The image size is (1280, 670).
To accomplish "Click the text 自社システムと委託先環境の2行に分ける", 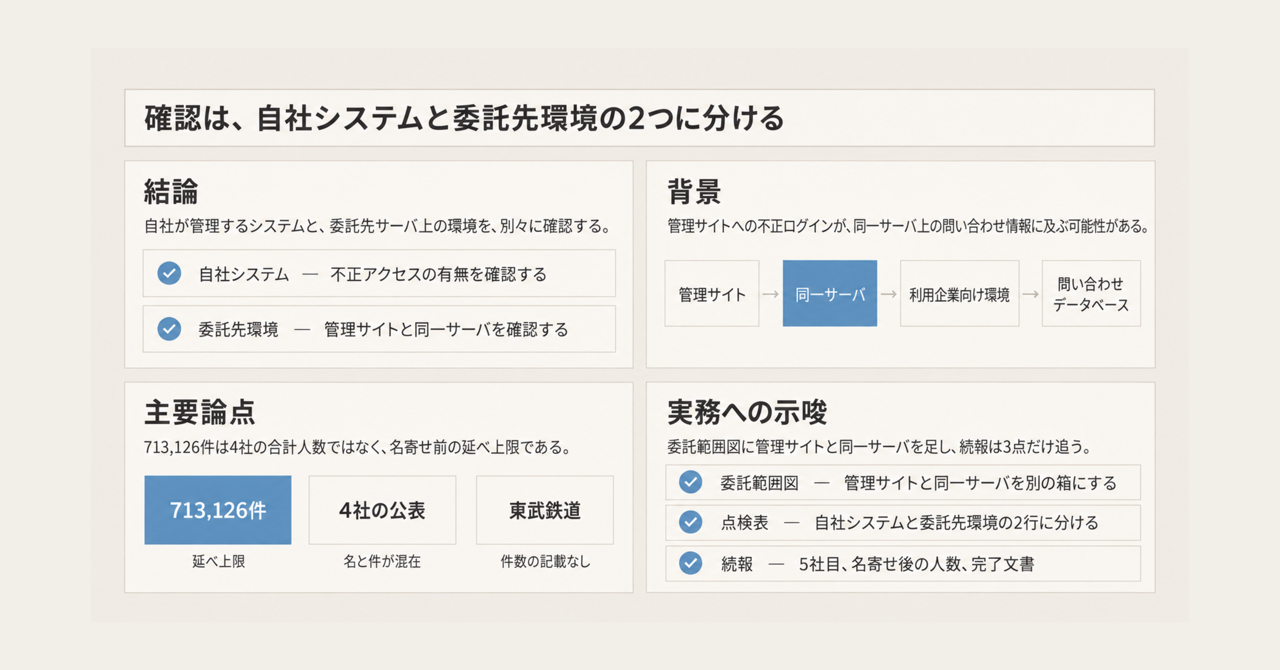I will pyautogui.click(x=956, y=523).
